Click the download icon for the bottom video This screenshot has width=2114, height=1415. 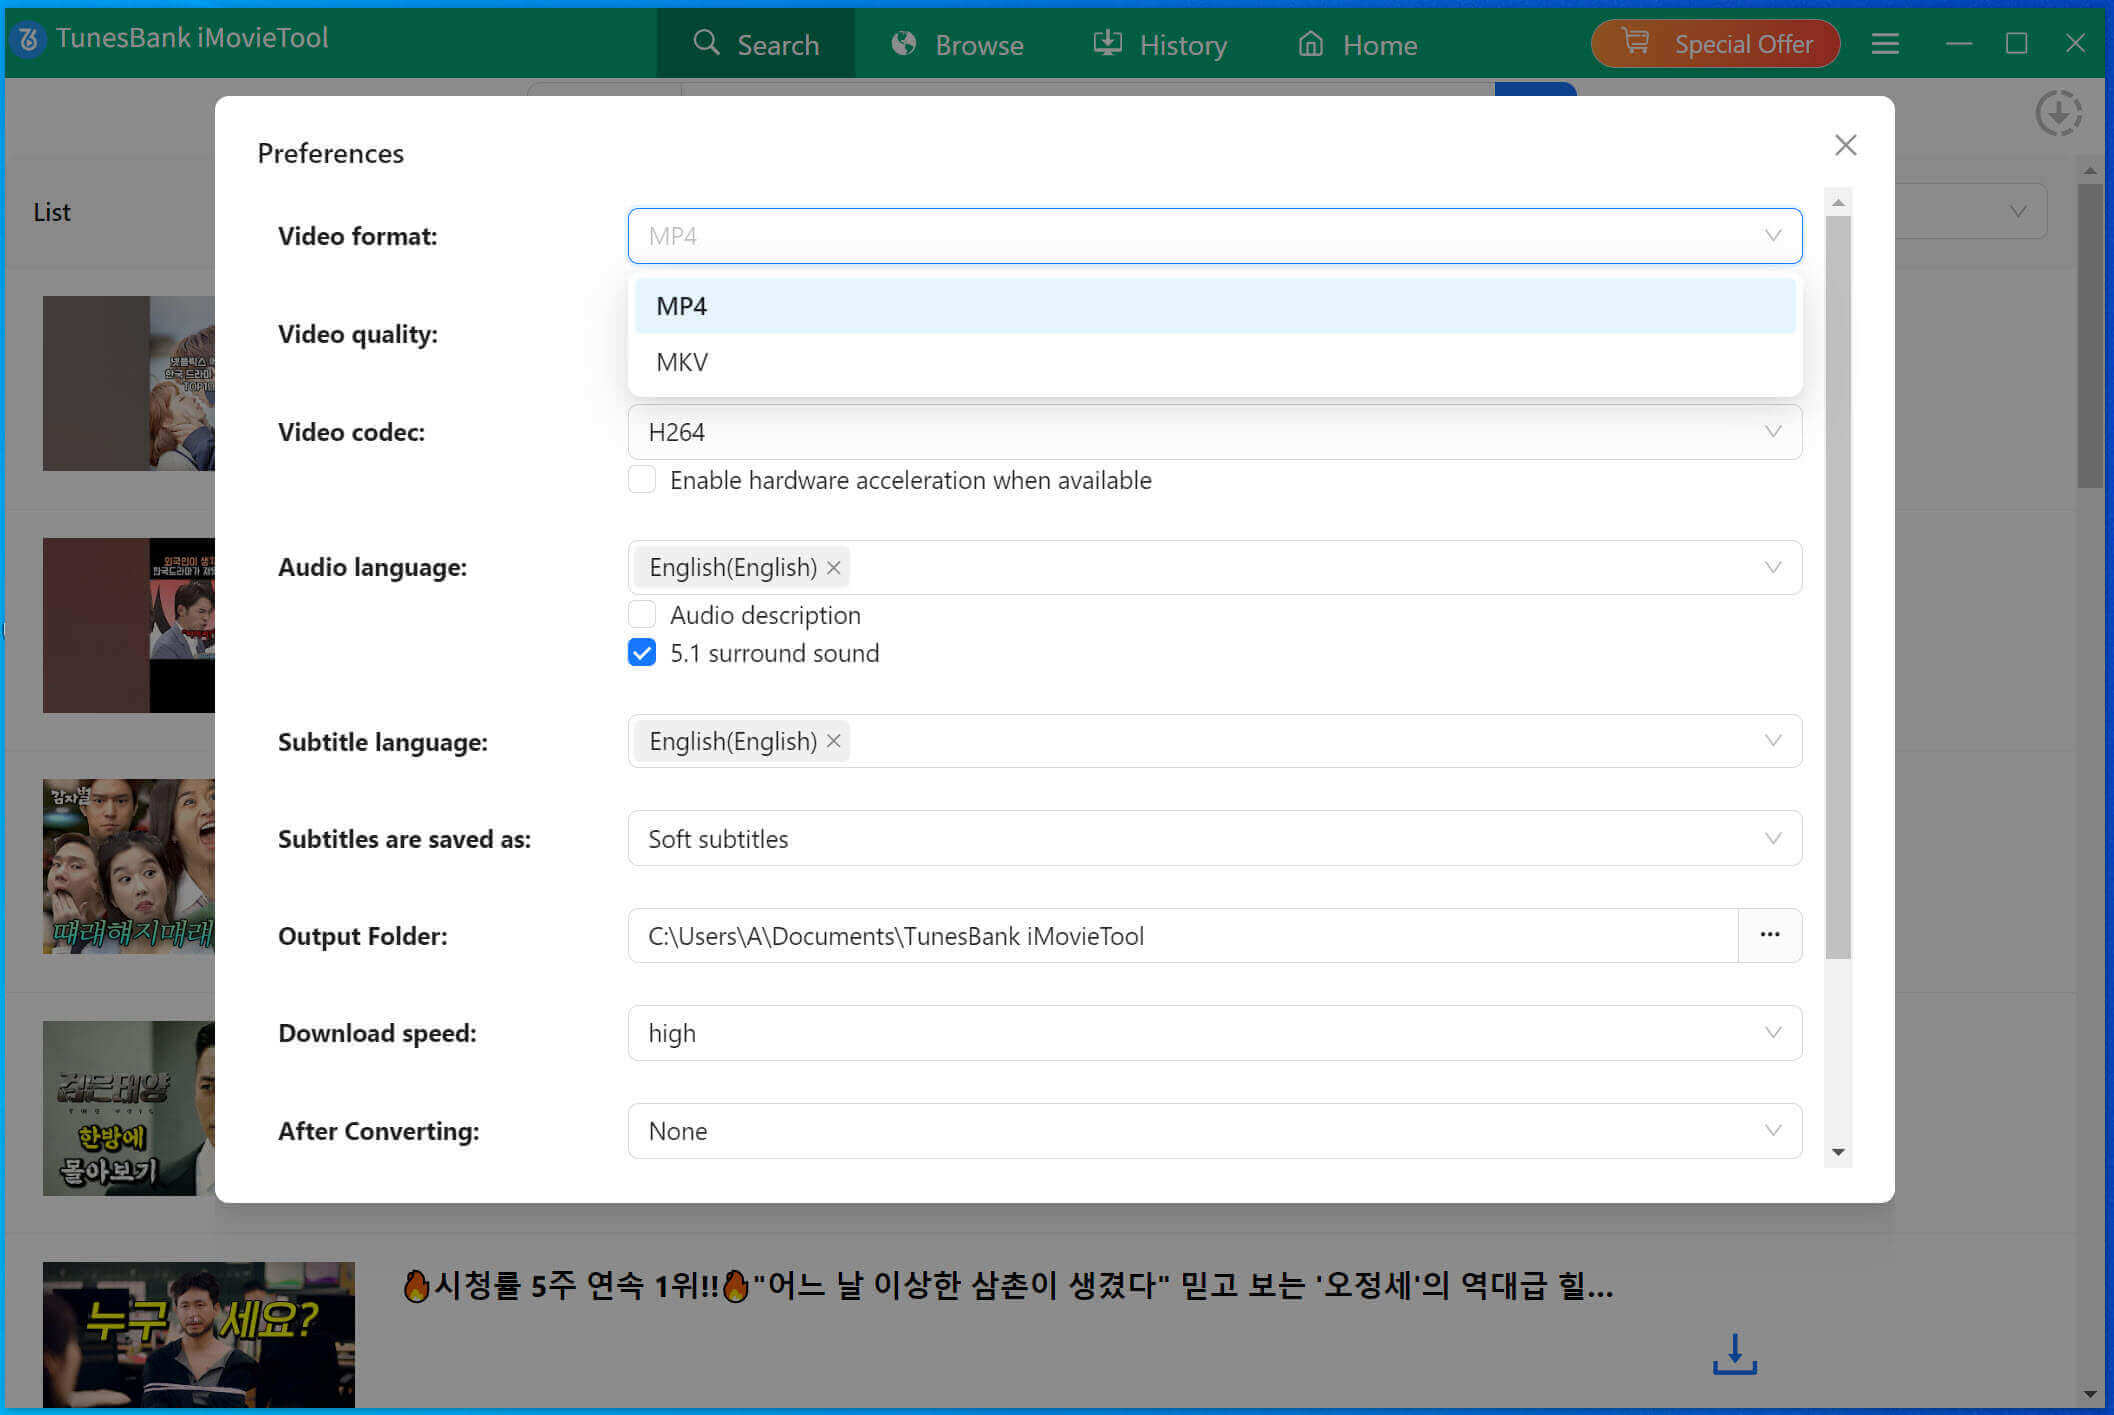click(1734, 1354)
